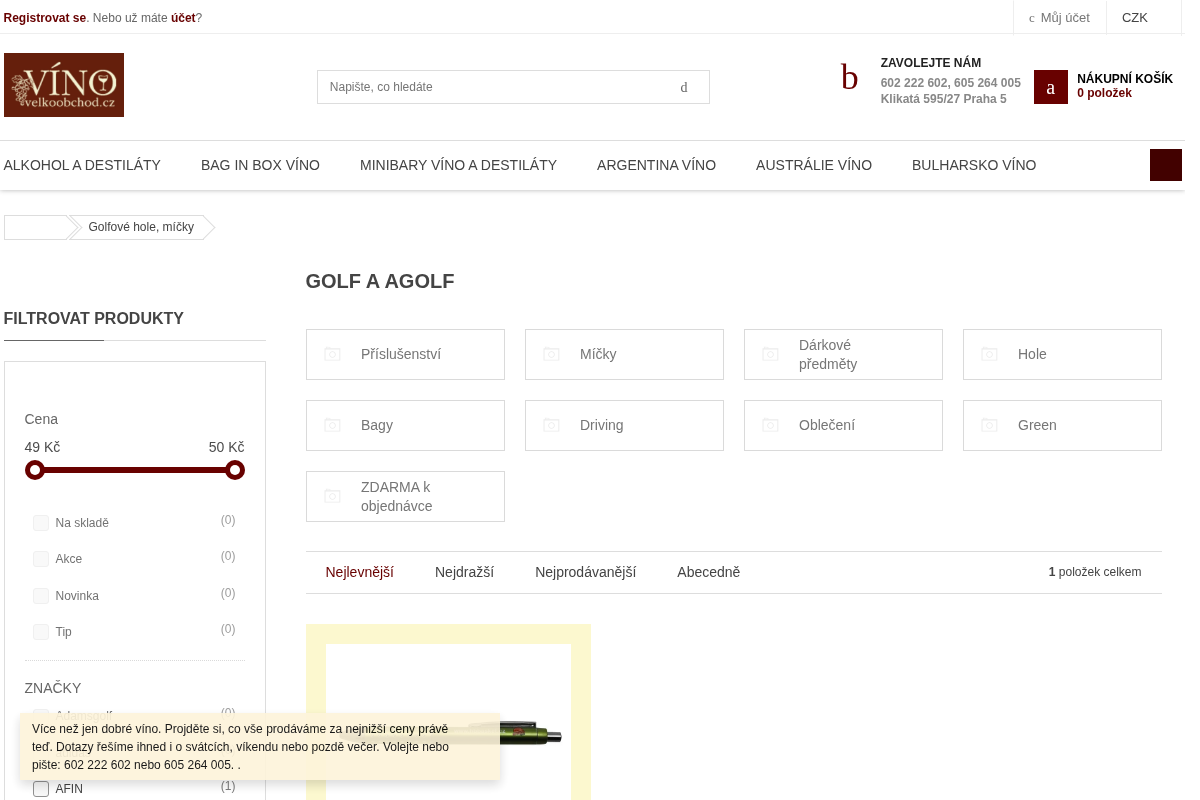Toggle the Akce filter checkbox
The height and width of the screenshot is (800, 1200).
click(41, 559)
